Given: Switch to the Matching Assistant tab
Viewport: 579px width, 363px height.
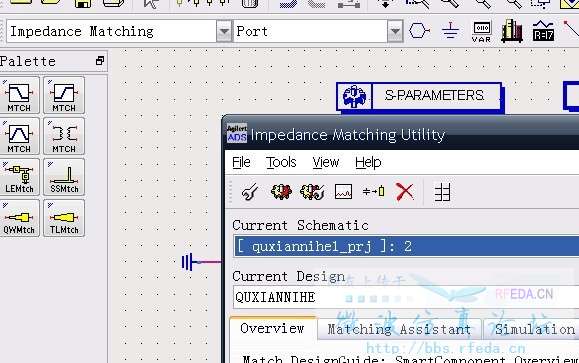Looking at the screenshot, I should coord(399,329).
